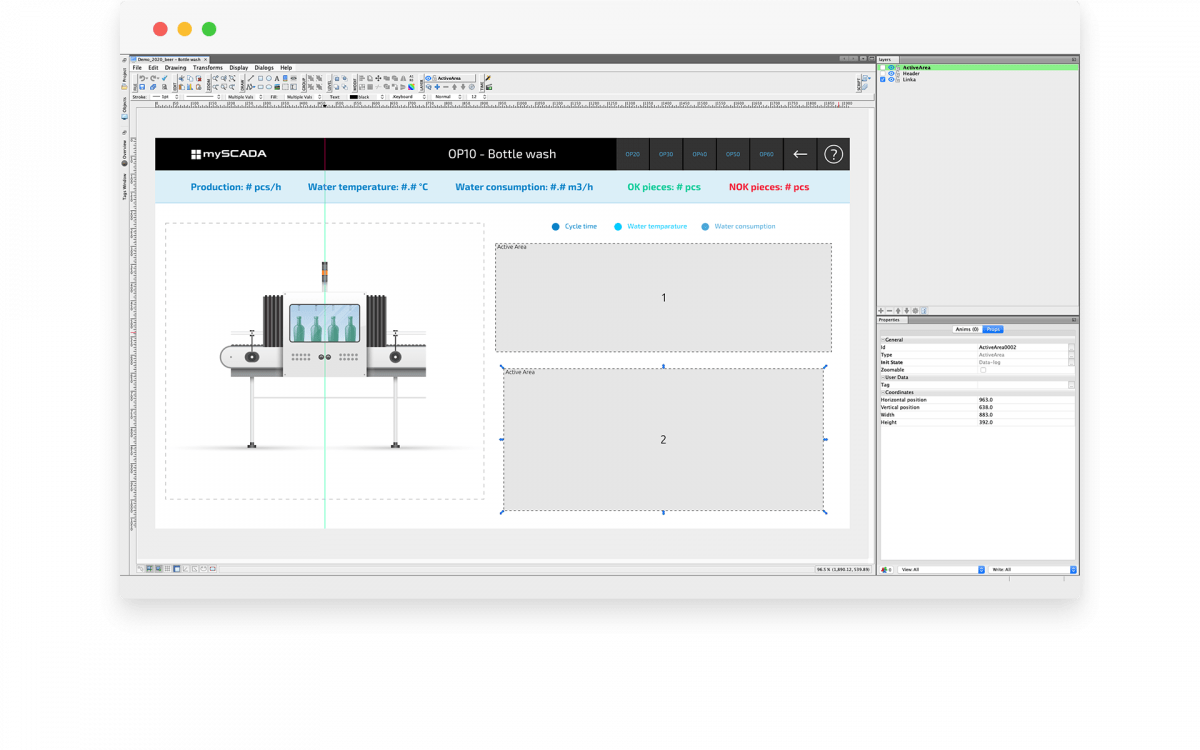The image size is (1200, 750).
Task: Click the black text color swatch
Action: [354, 97]
